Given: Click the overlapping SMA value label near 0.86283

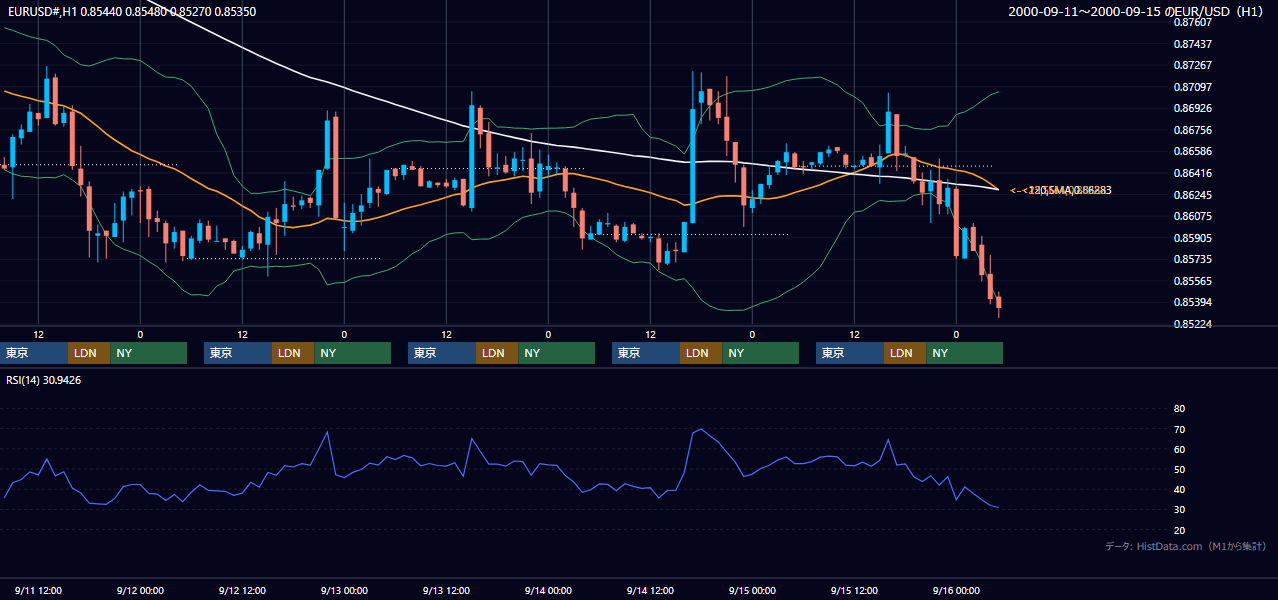Looking at the screenshot, I should click(1062, 190).
